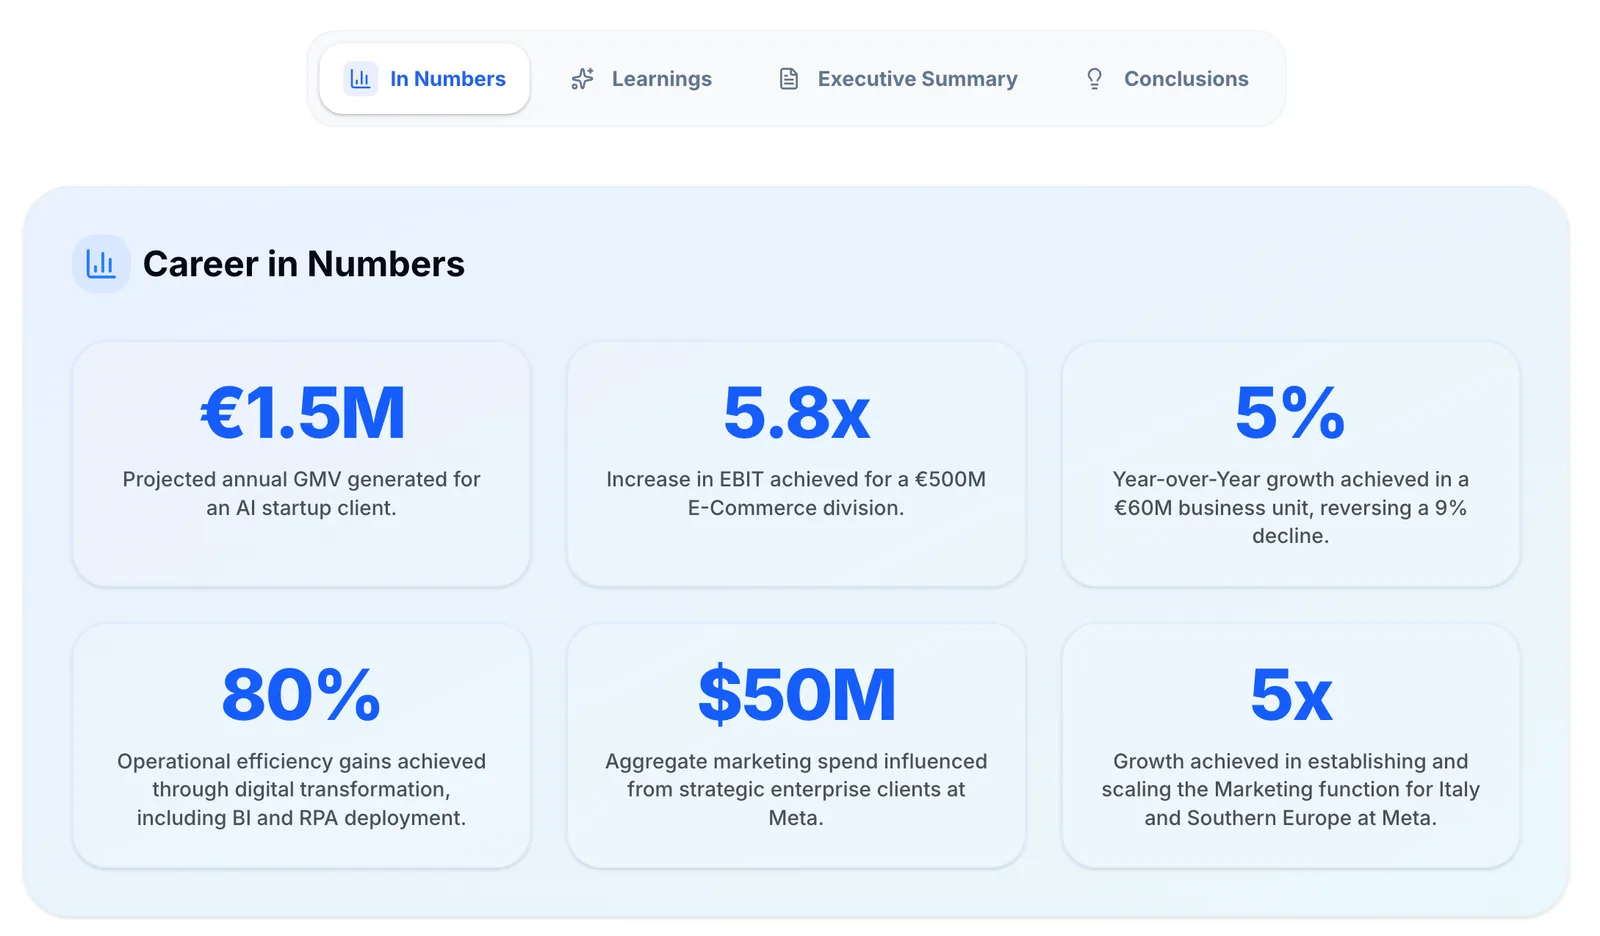Click the Career in Numbers heading
This screenshot has width=1600, height=936.
click(x=304, y=264)
